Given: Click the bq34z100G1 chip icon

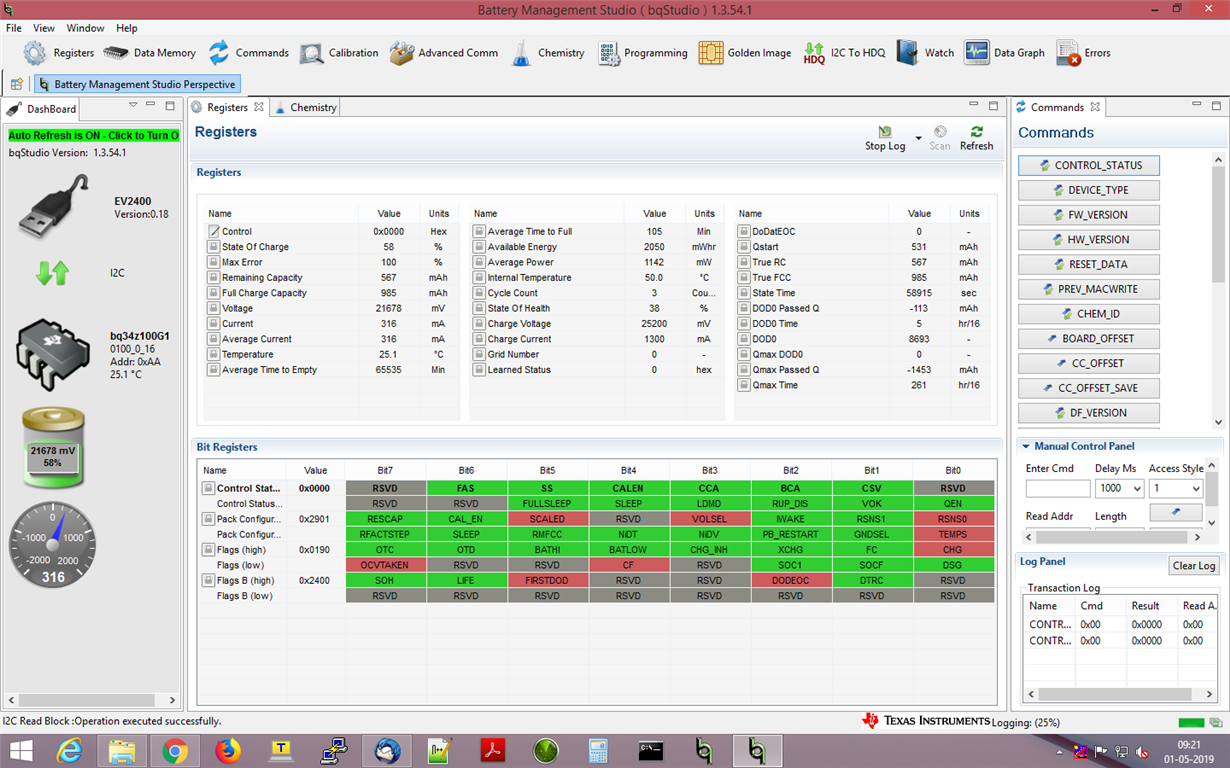Looking at the screenshot, I should 53,355.
